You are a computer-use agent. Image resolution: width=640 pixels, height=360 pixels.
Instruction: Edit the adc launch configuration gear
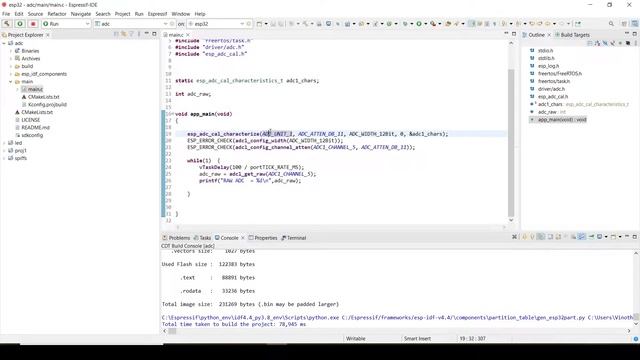[172, 24]
